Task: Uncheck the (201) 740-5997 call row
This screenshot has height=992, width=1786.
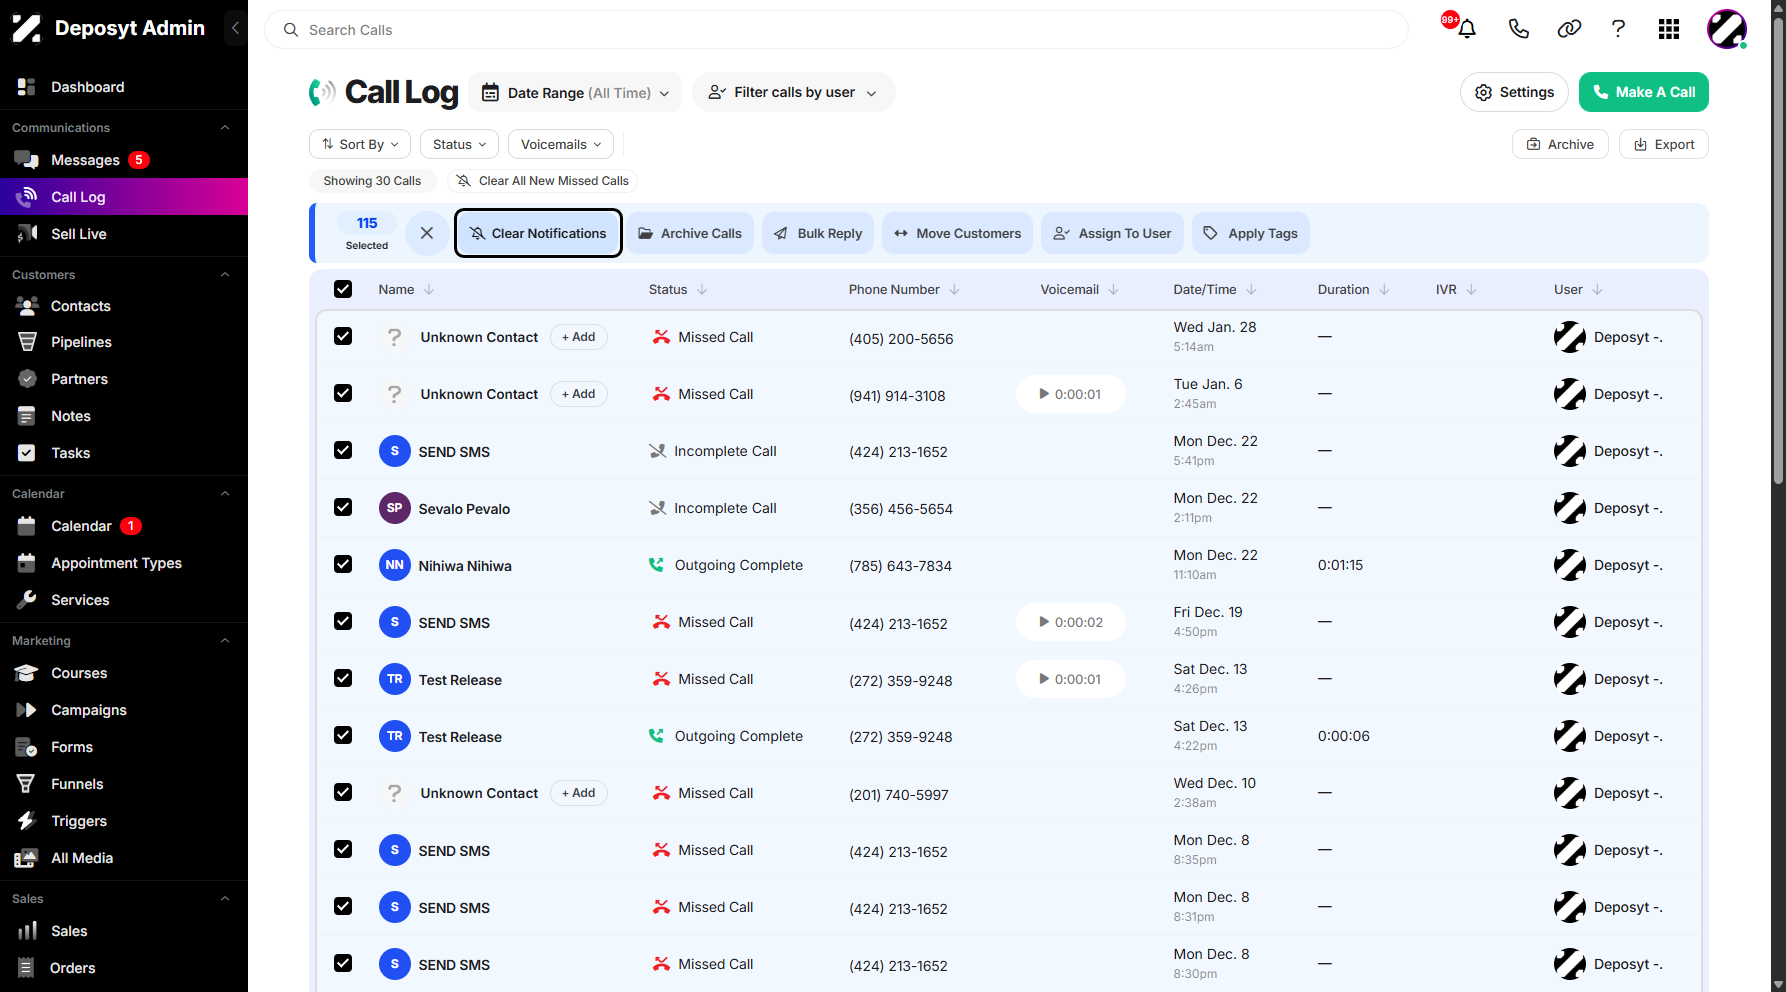Action: tap(343, 792)
